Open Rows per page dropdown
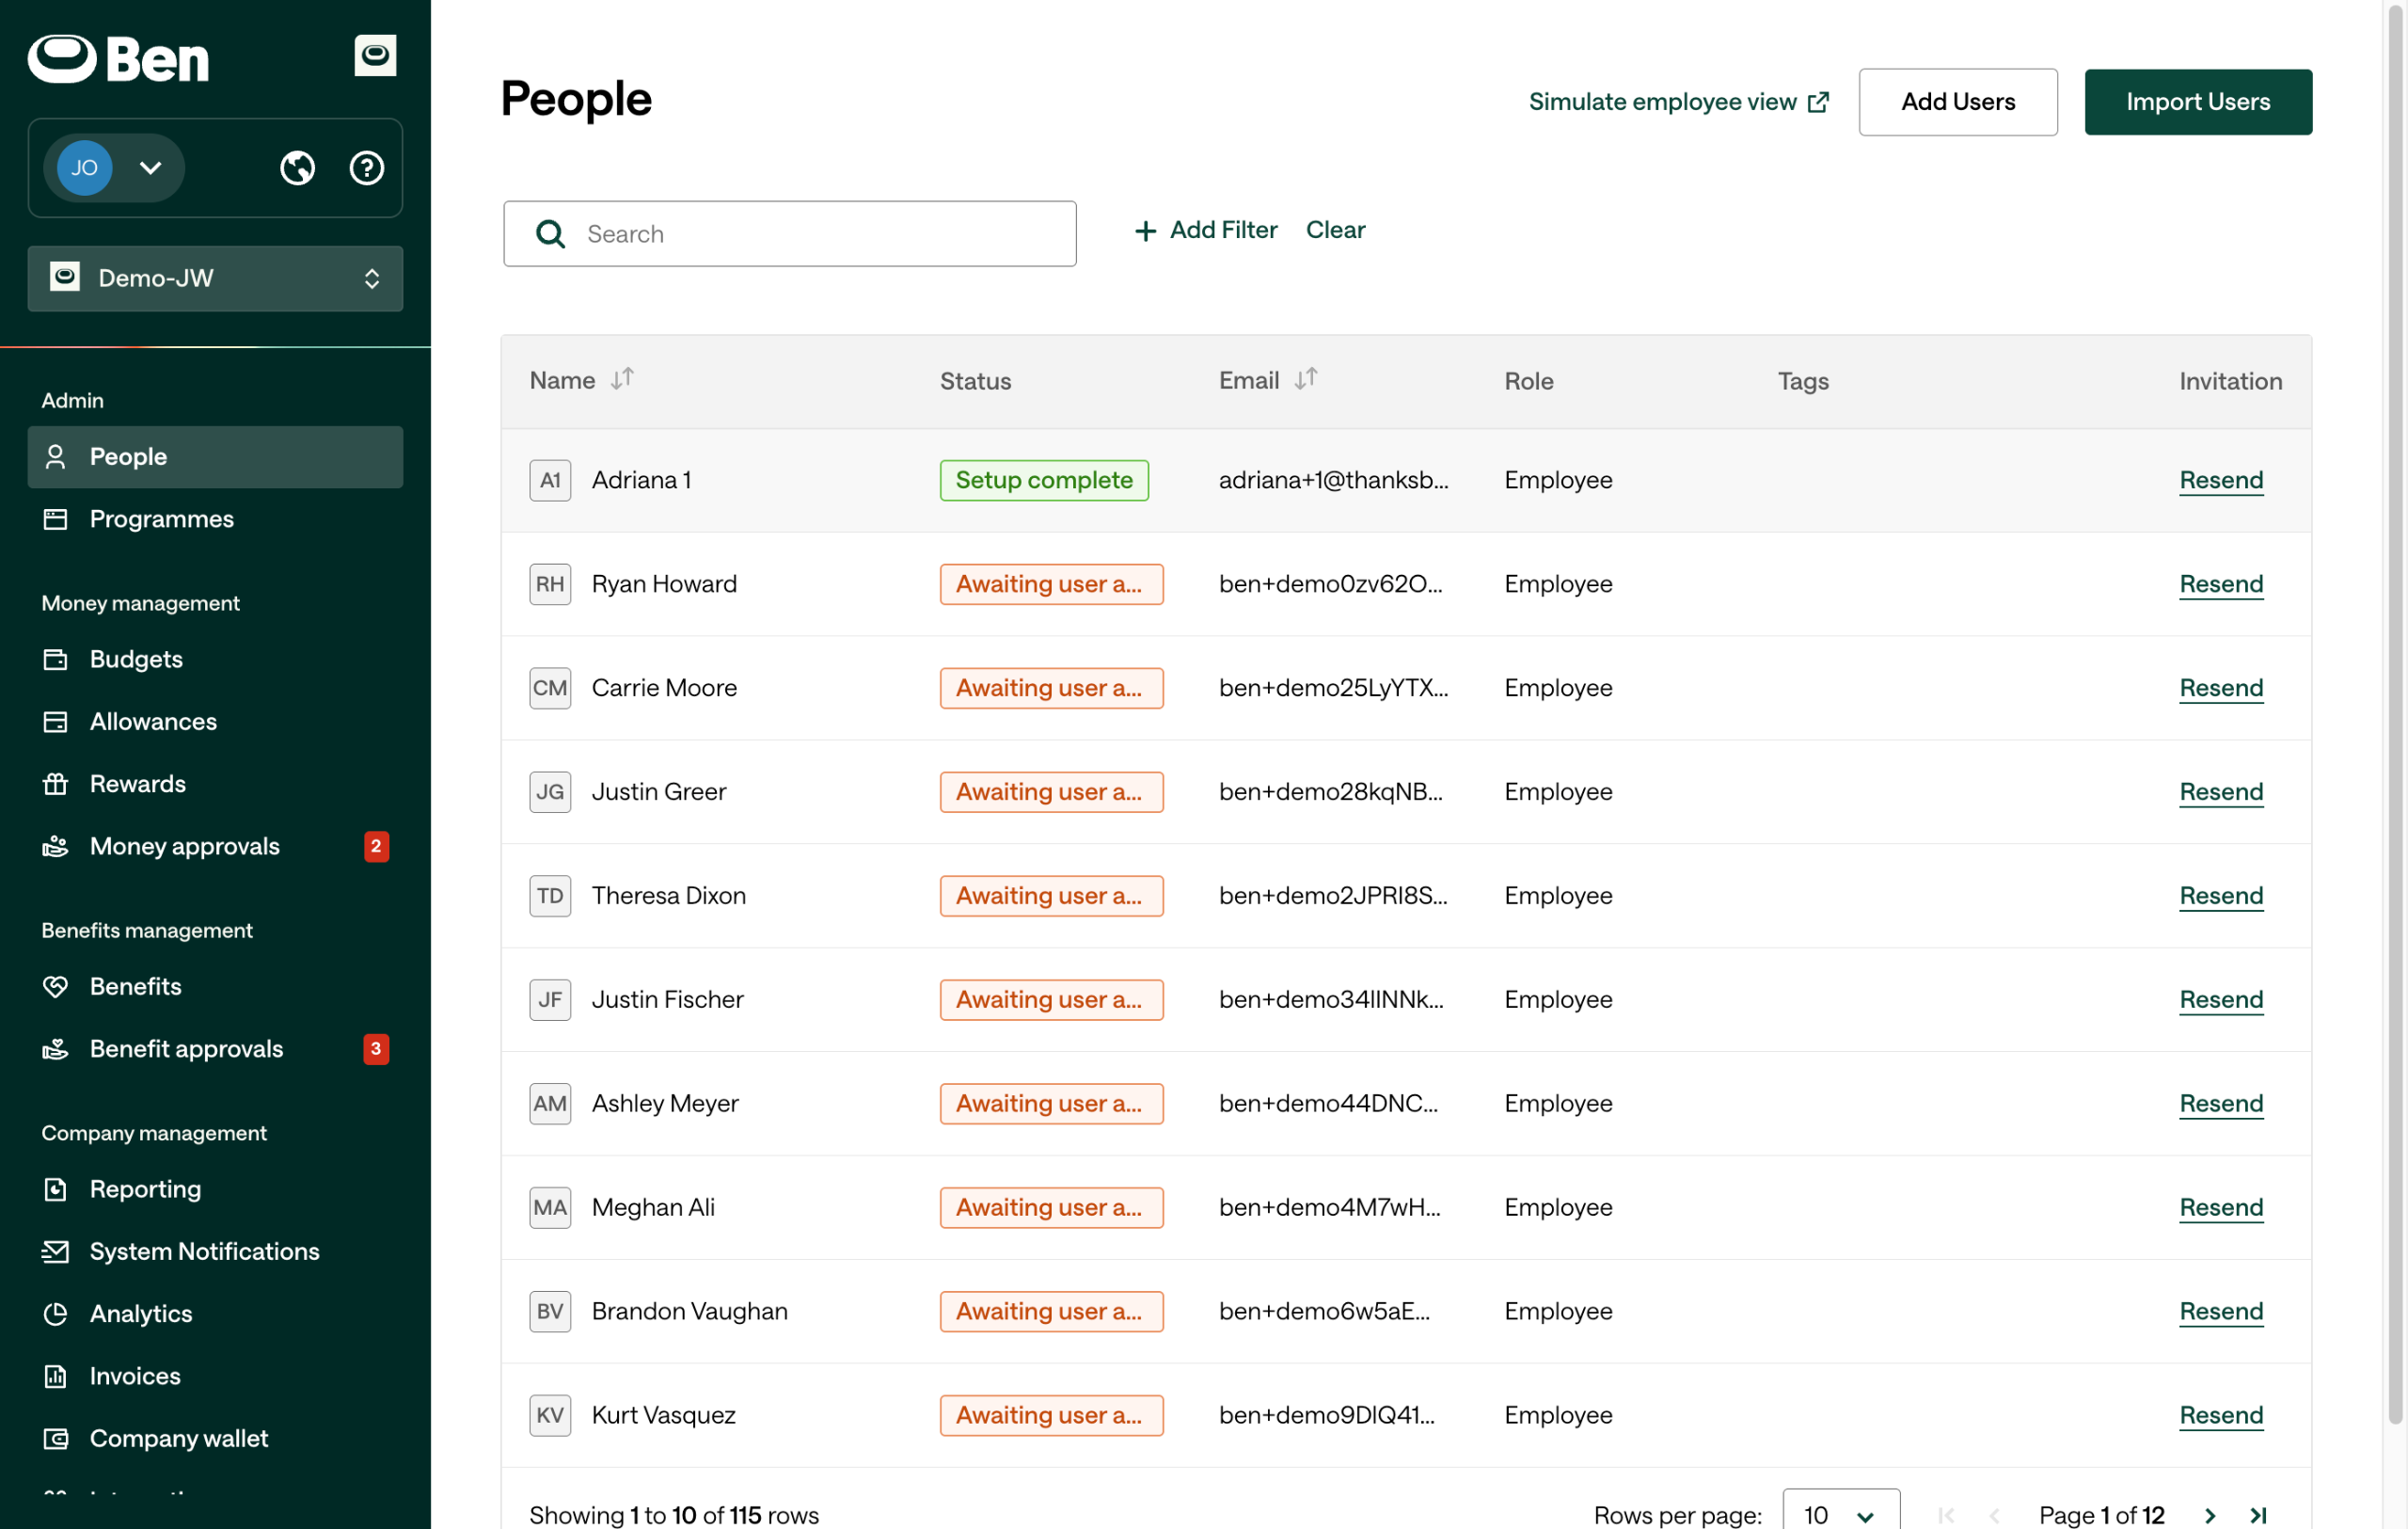The image size is (2408, 1529). (1840, 1514)
